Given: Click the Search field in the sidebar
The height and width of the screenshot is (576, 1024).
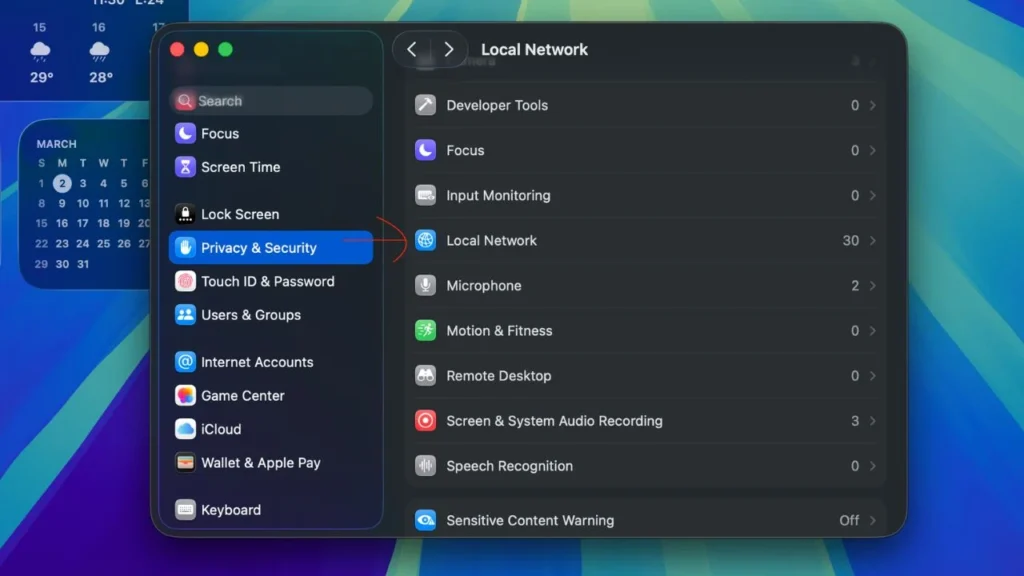Looking at the screenshot, I should (270, 100).
